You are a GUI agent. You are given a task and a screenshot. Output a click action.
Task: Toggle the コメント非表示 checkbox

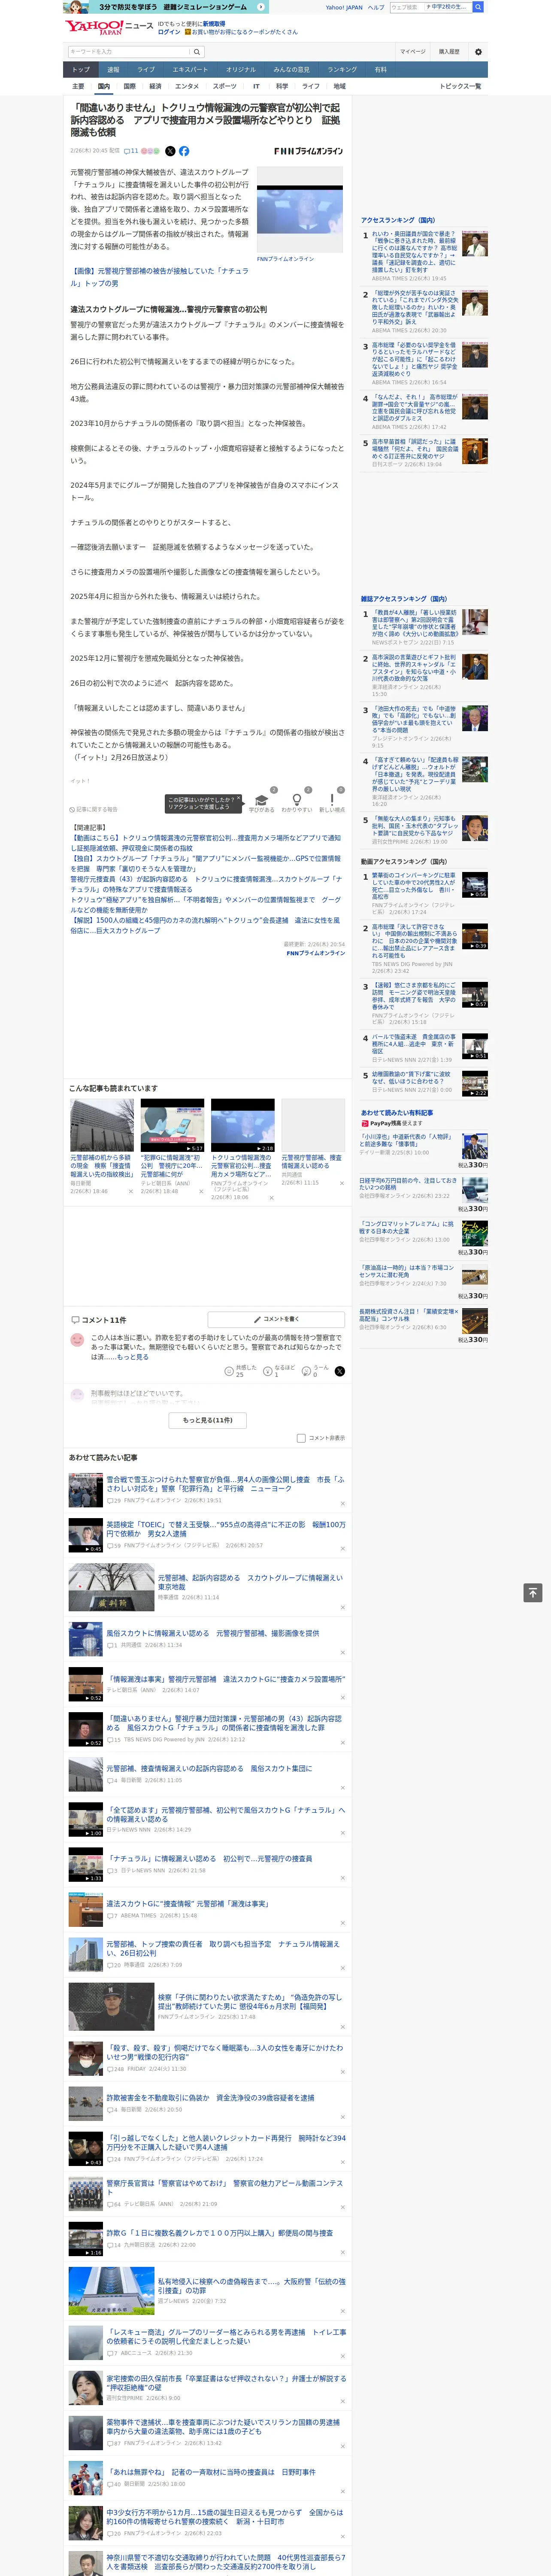pos(301,1438)
